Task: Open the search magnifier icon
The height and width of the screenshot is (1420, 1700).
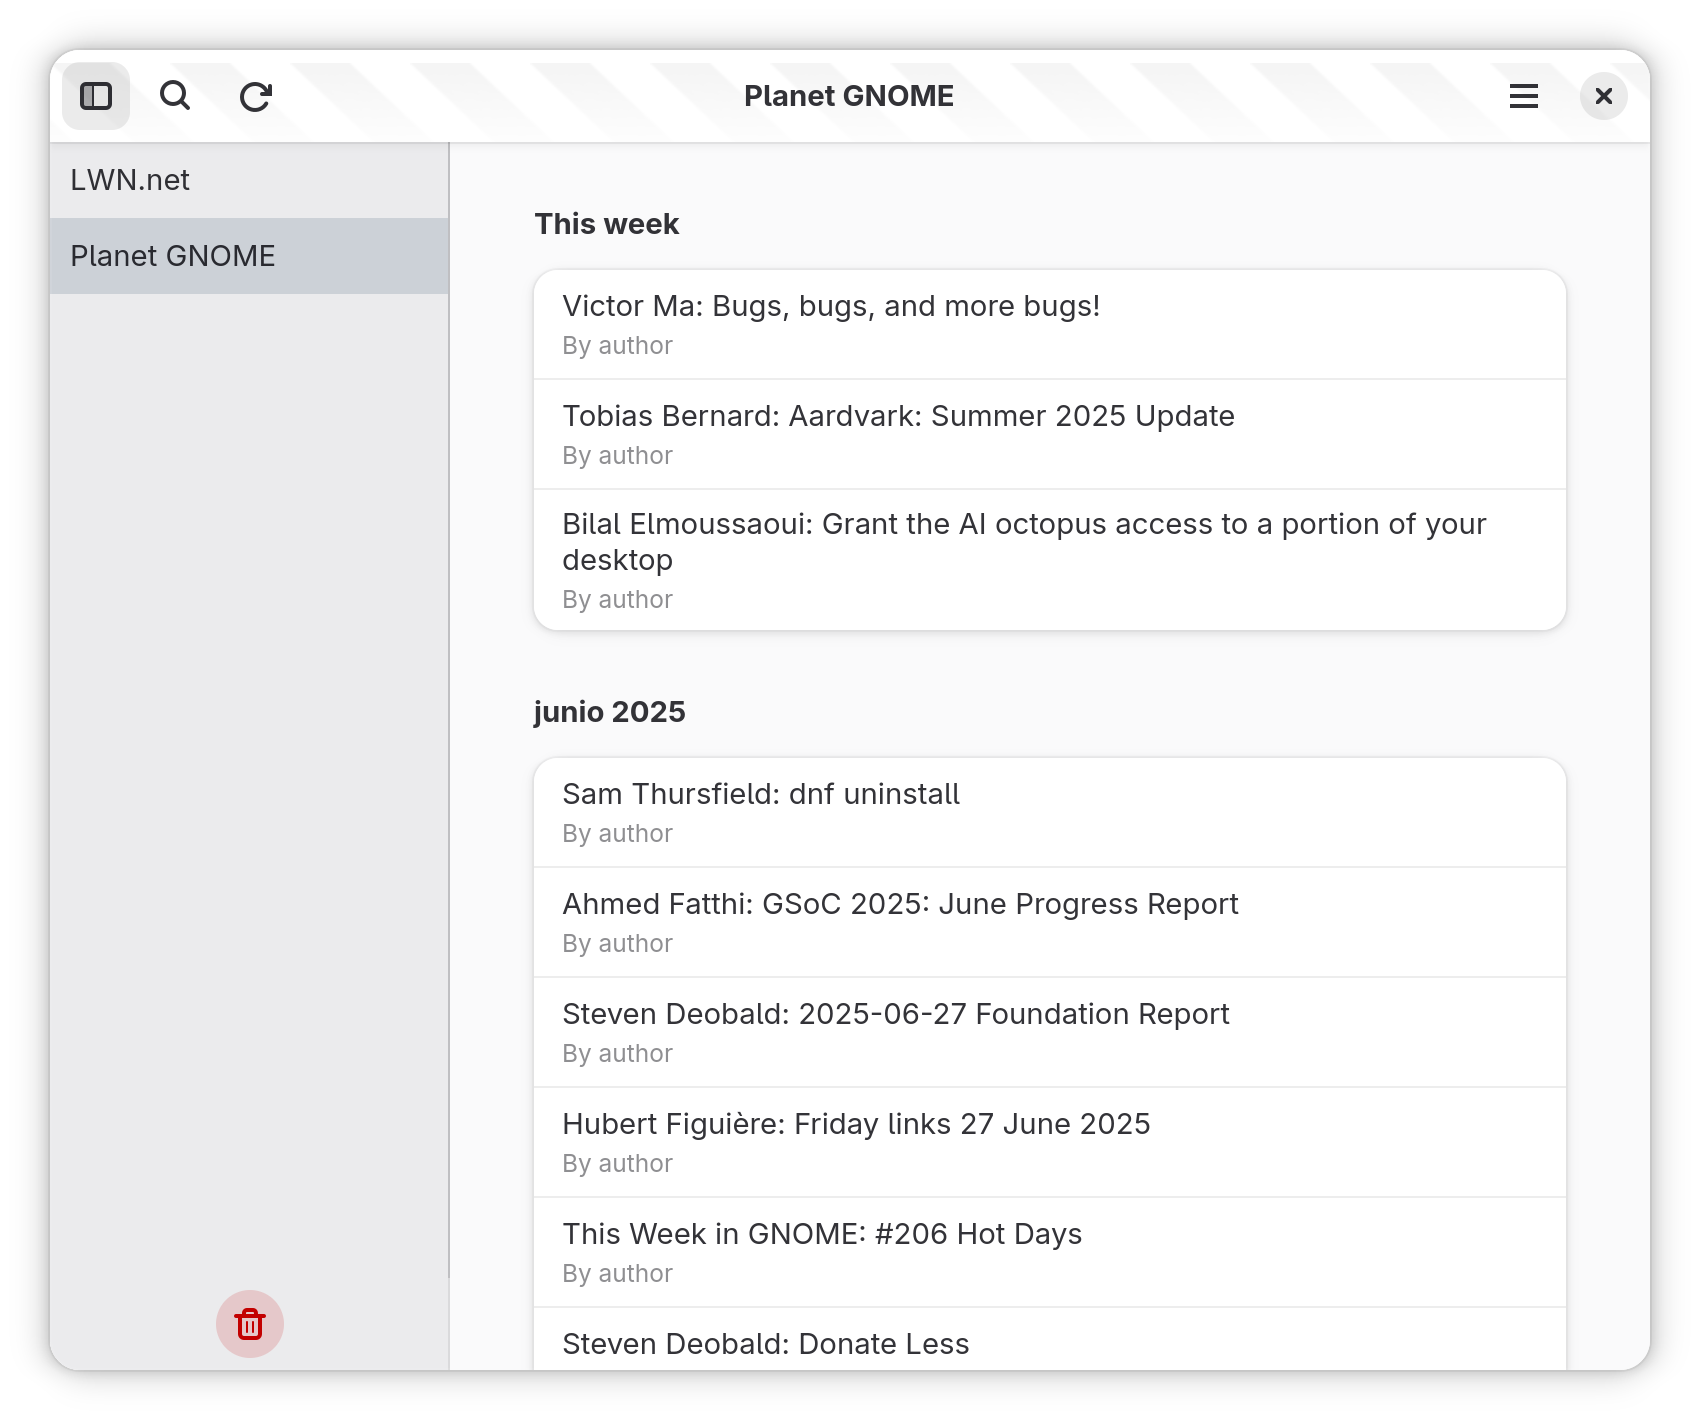Action: pos(175,96)
